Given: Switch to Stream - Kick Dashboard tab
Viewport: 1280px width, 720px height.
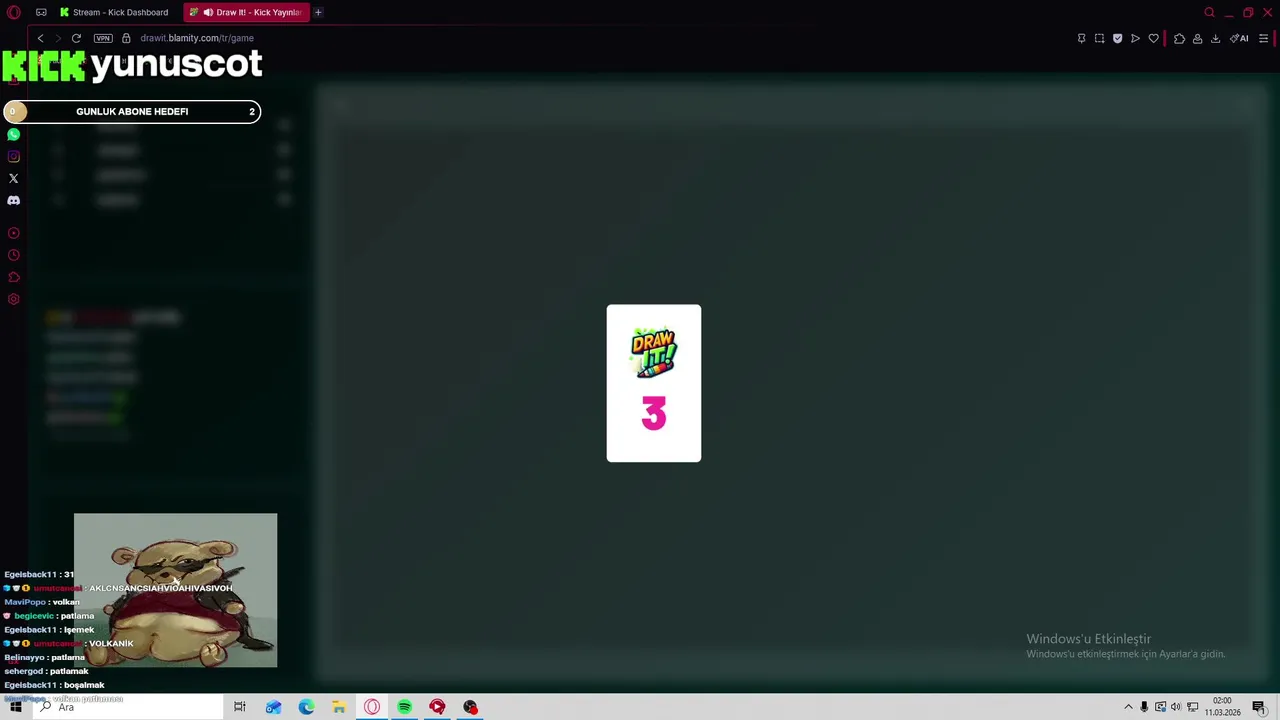Looking at the screenshot, I should point(113,12).
